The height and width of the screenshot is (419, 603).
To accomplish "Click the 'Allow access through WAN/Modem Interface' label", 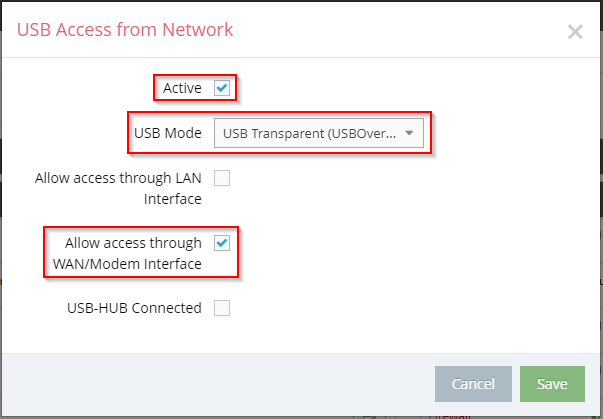I will pyautogui.click(x=127, y=253).
